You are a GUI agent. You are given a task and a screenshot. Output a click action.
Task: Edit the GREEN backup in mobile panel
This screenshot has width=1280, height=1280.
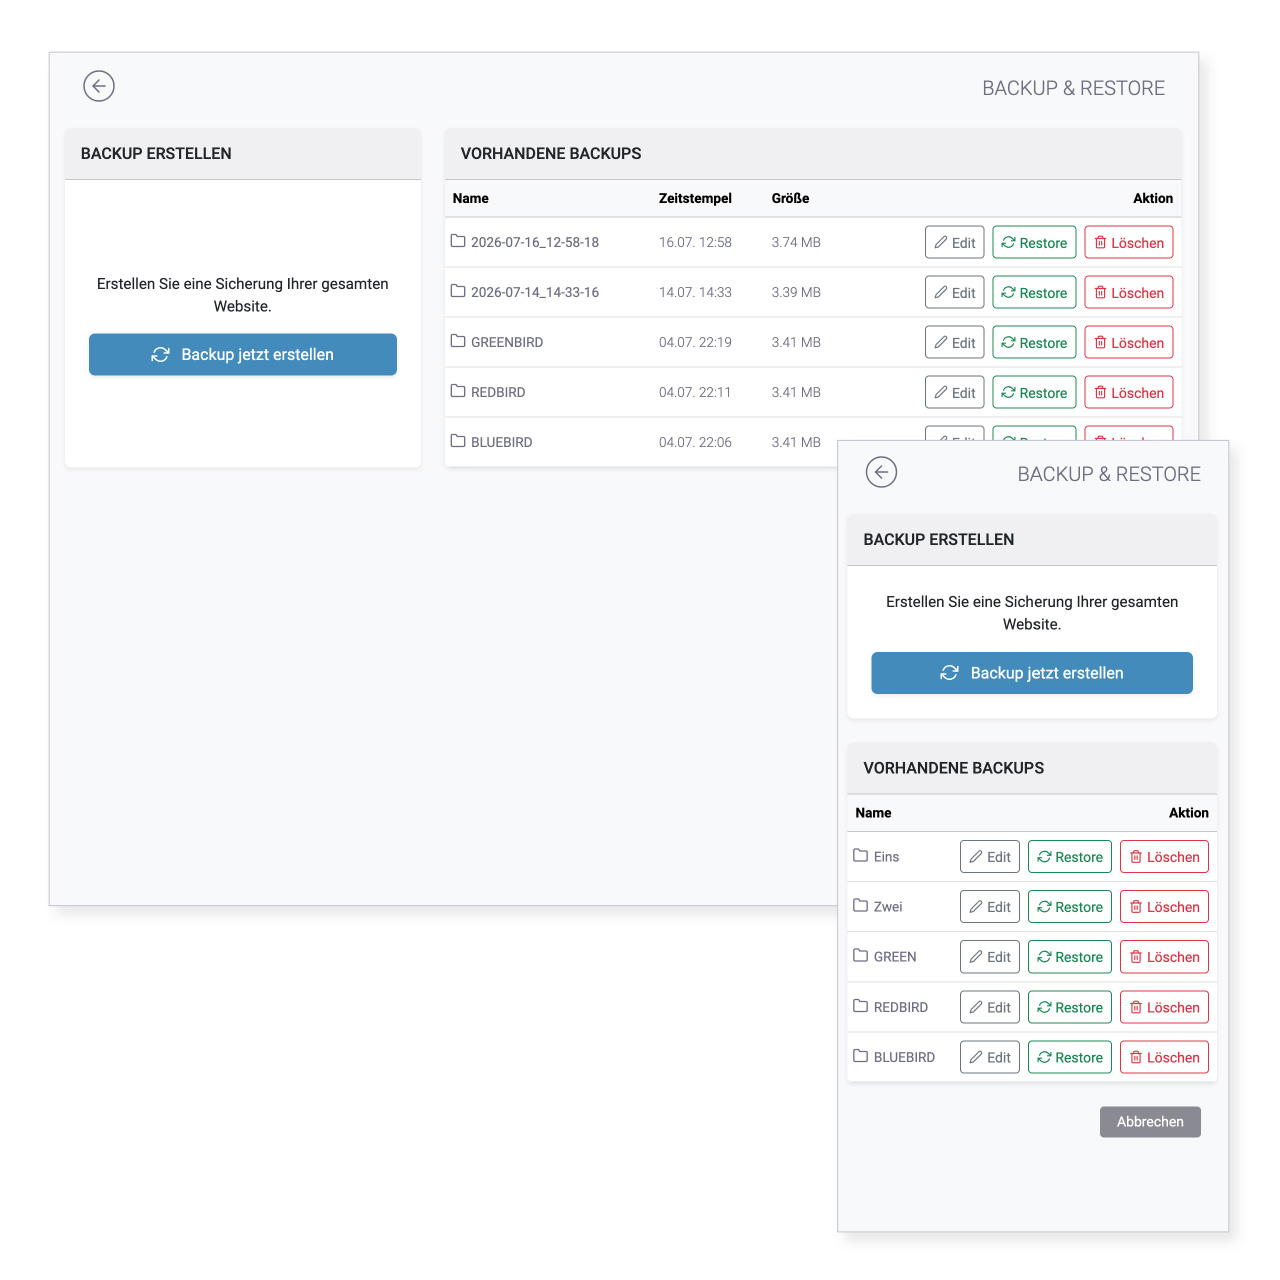click(990, 957)
